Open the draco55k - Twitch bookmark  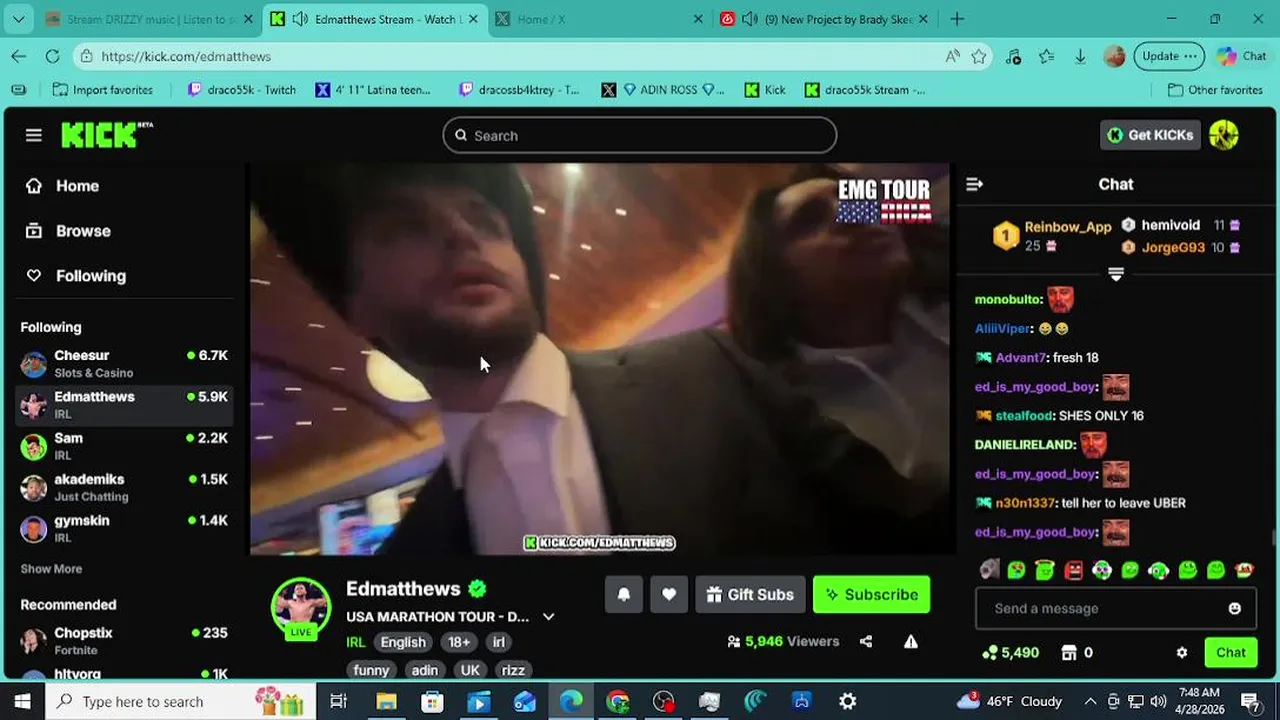tap(242, 90)
